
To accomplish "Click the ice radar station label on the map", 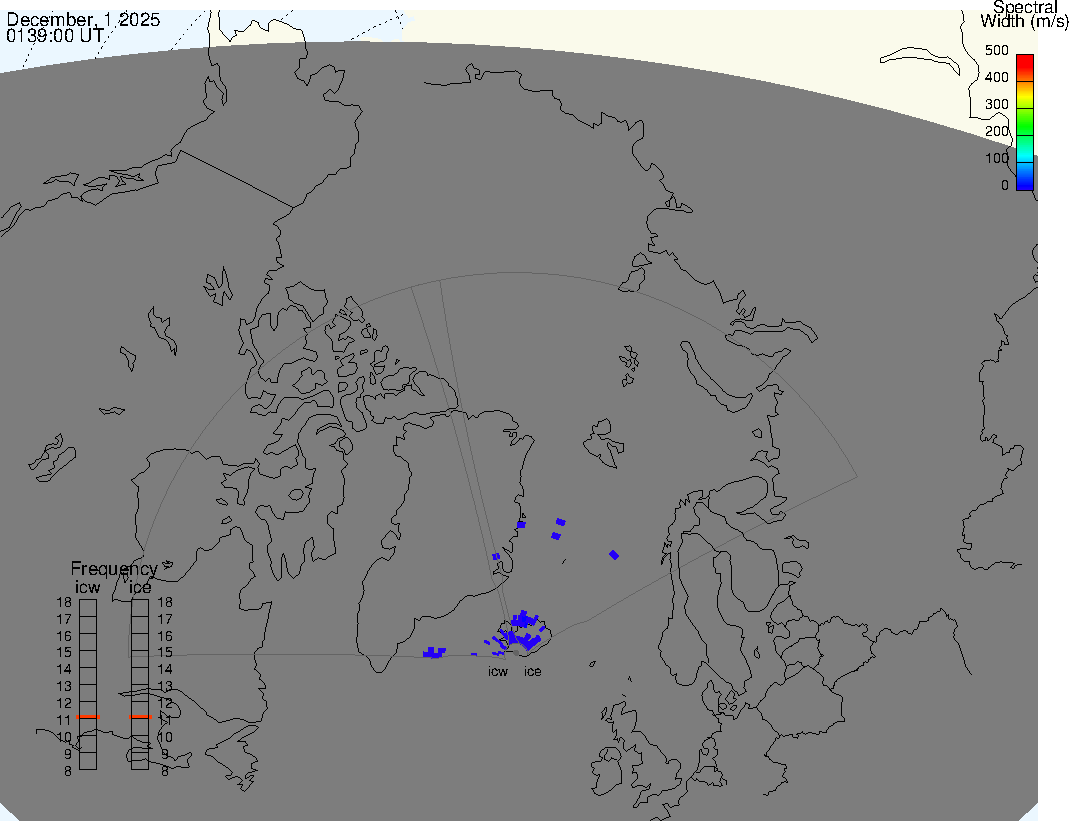I will pyautogui.click(x=532, y=672).
